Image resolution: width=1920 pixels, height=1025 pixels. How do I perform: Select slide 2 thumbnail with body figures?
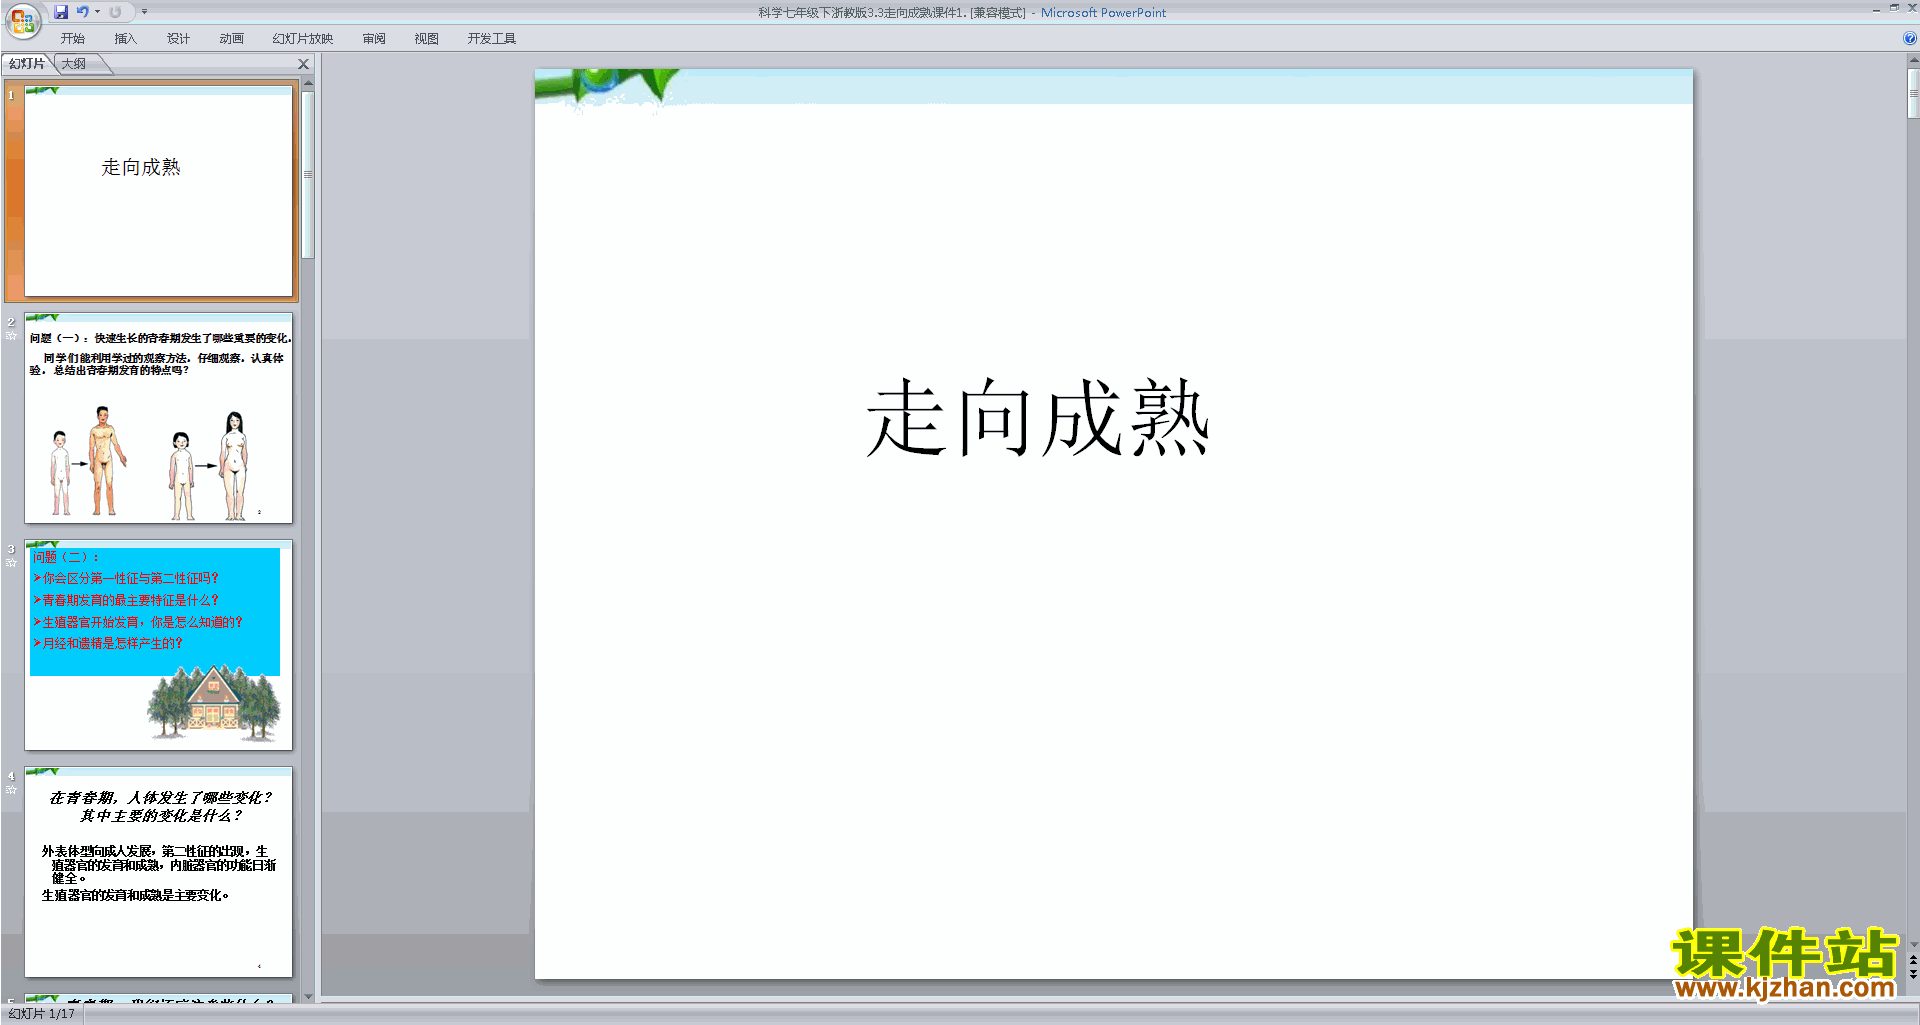pos(158,418)
